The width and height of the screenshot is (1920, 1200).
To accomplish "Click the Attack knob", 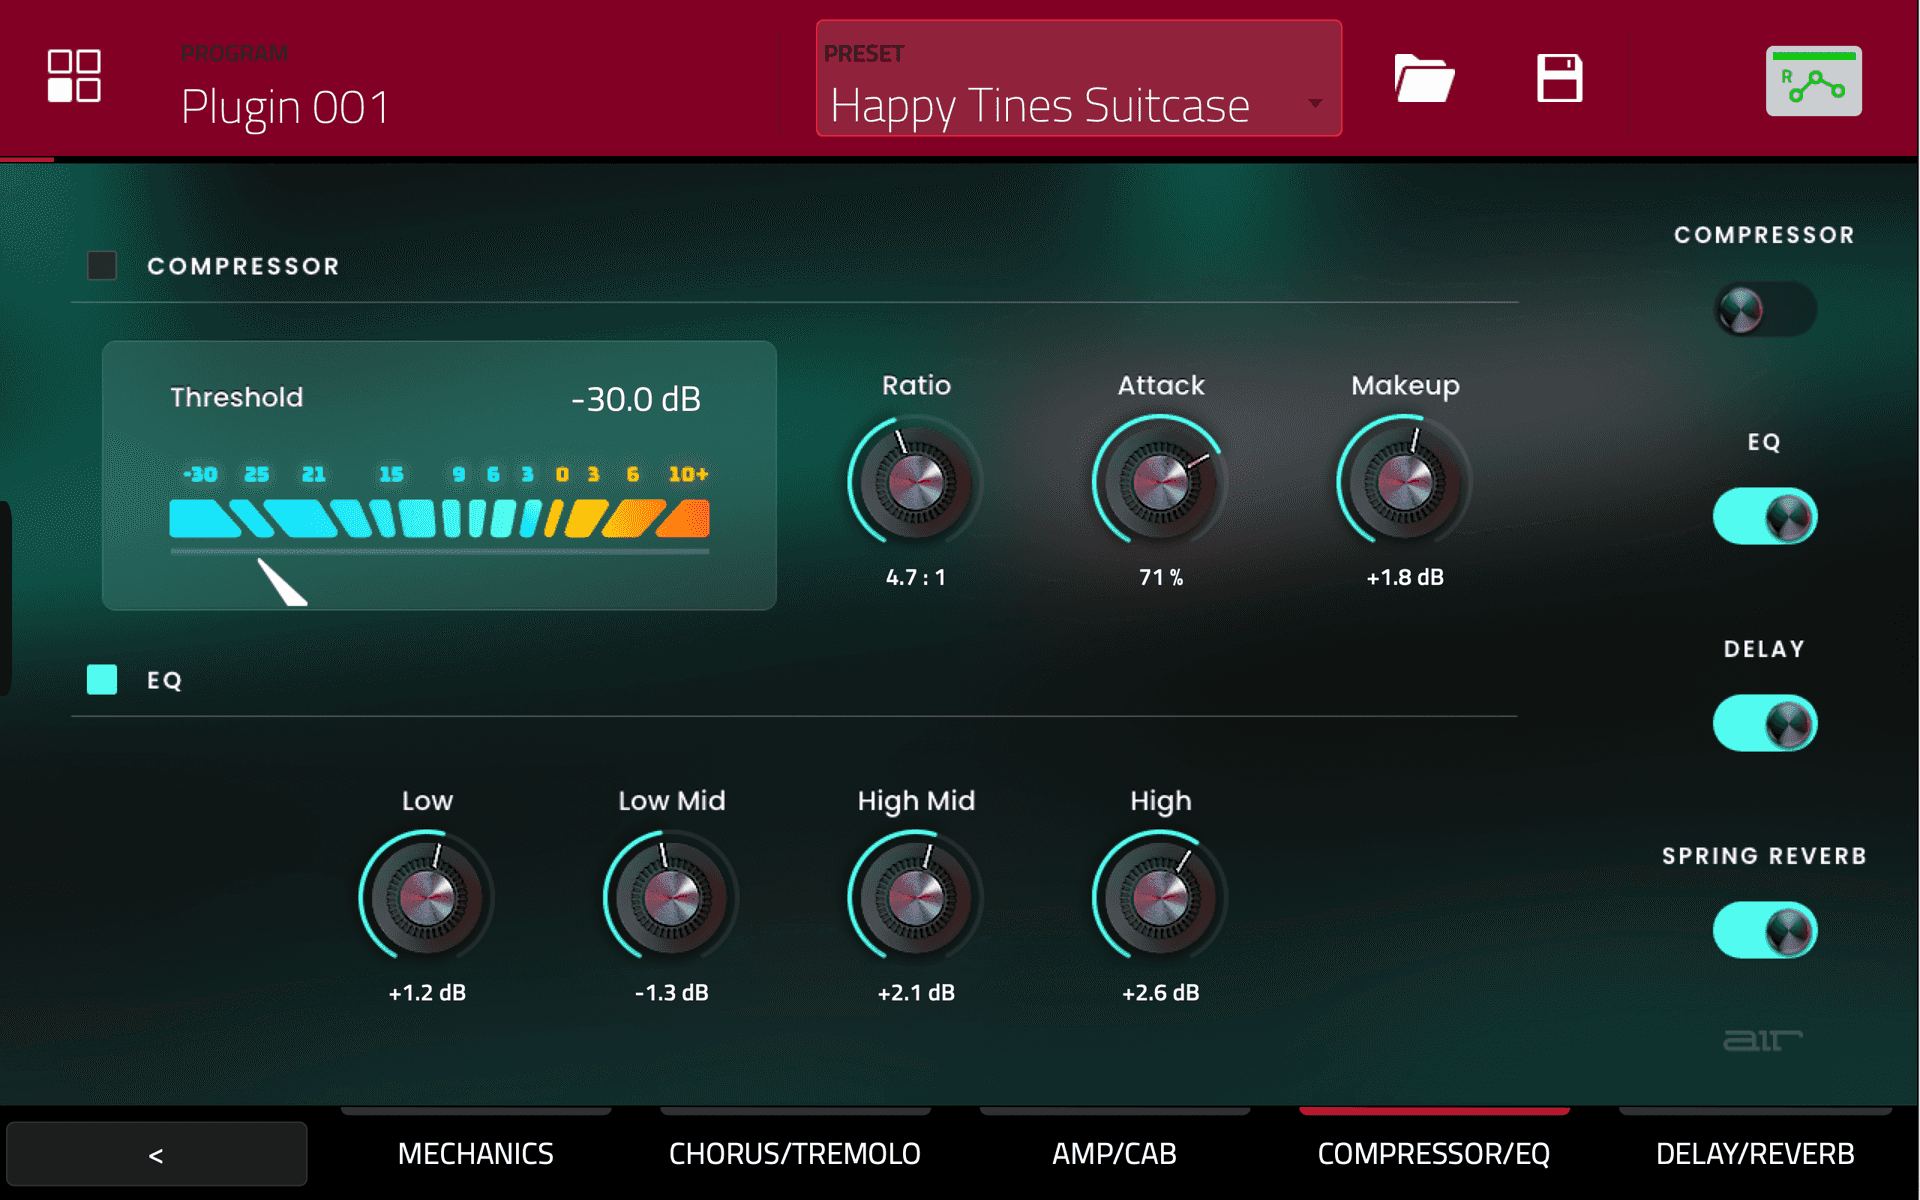I will pos(1160,483).
